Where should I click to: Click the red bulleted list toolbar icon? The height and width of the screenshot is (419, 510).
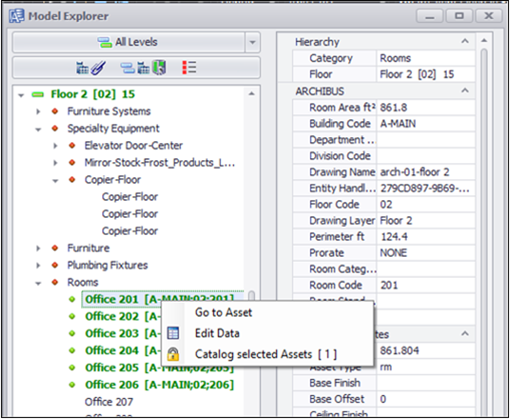(189, 67)
